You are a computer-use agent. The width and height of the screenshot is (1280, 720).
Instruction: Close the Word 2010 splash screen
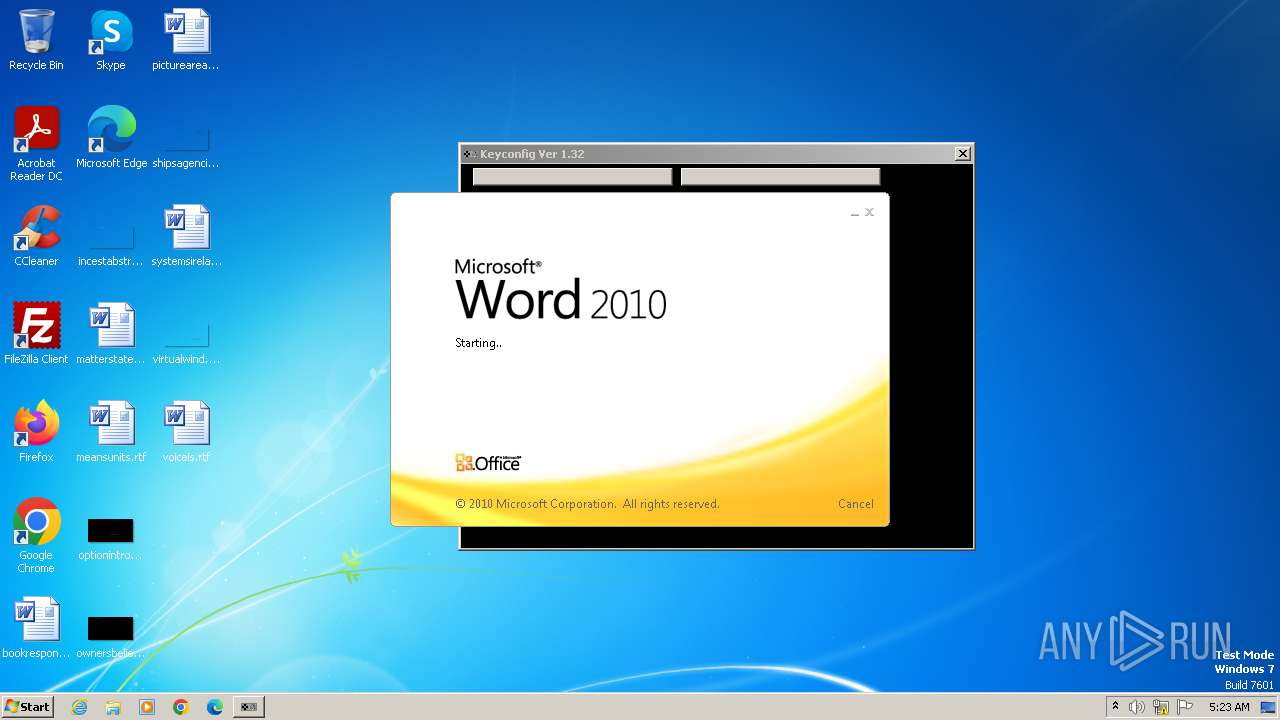pyautogui.click(x=869, y=212)
